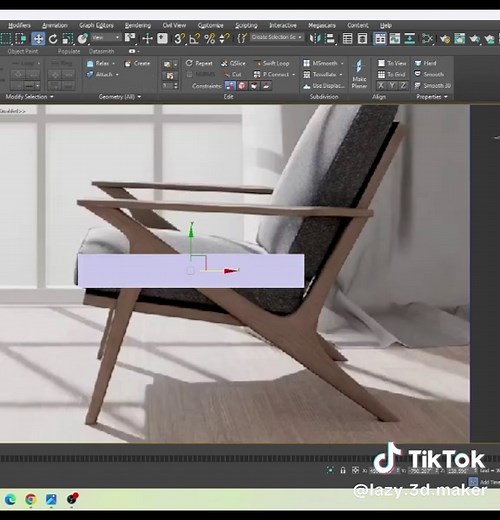Activate the Select and Move tool
This screenshot has width=500, height=520.
pos(38,39)
